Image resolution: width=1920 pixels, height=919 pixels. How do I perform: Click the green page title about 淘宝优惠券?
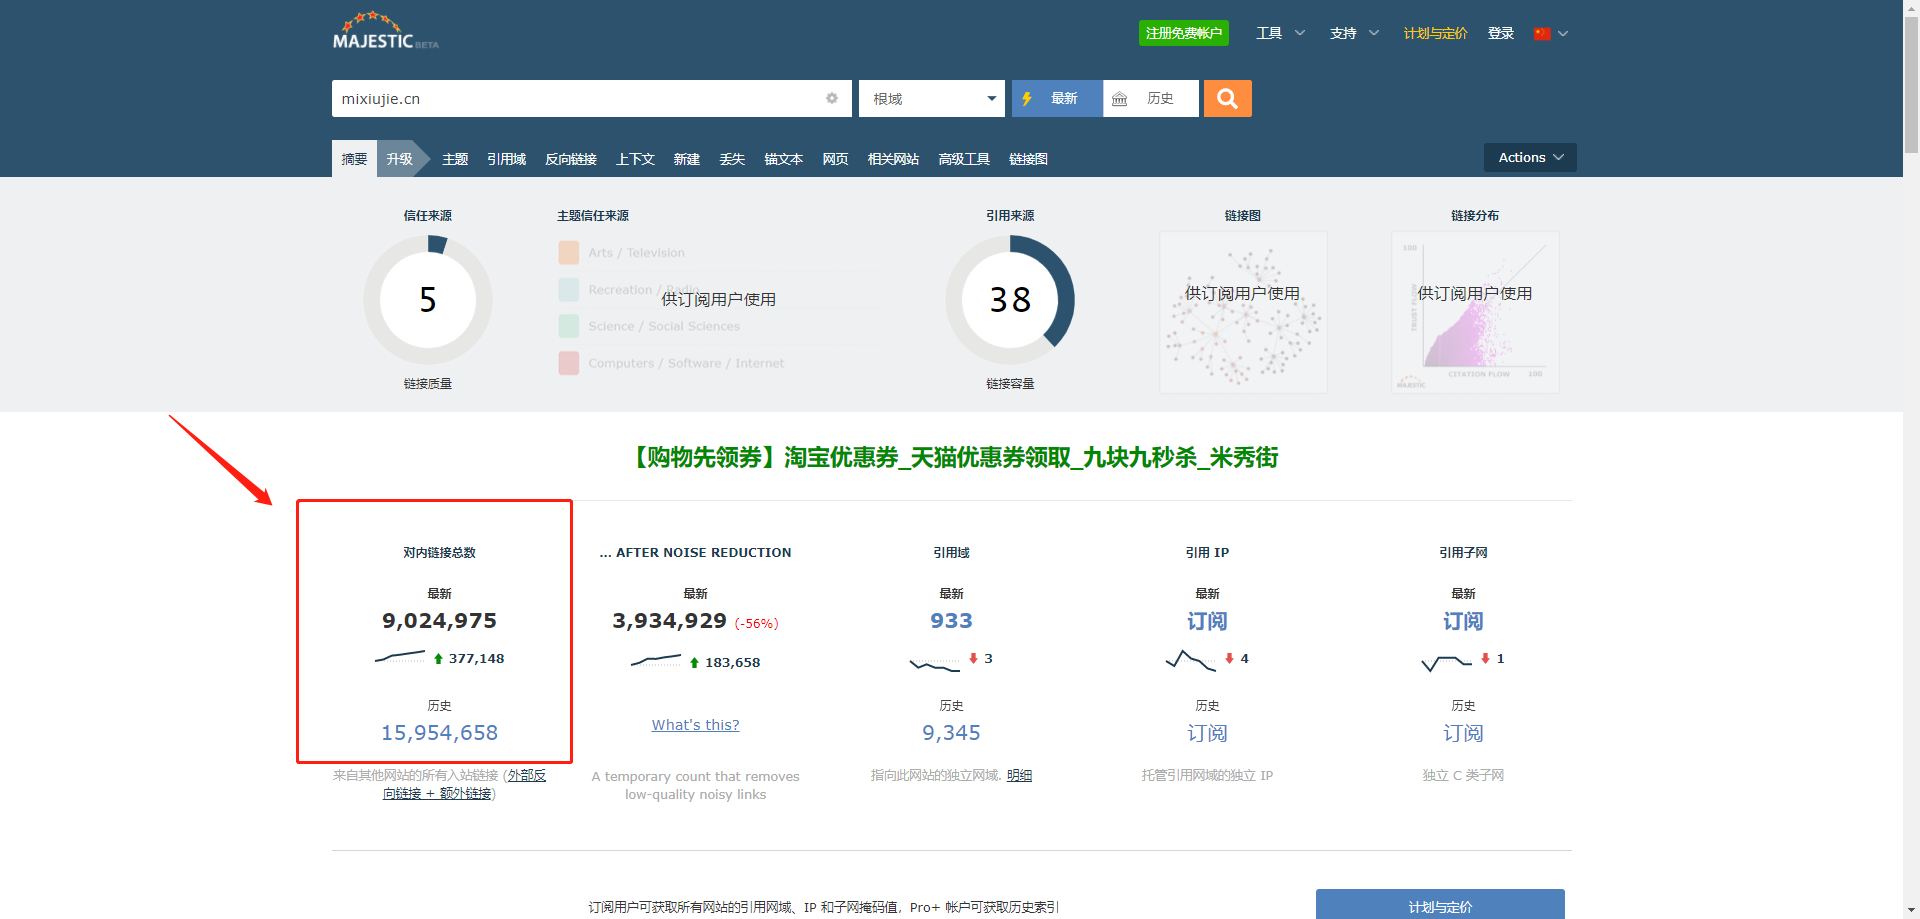(x=952, y=458)
